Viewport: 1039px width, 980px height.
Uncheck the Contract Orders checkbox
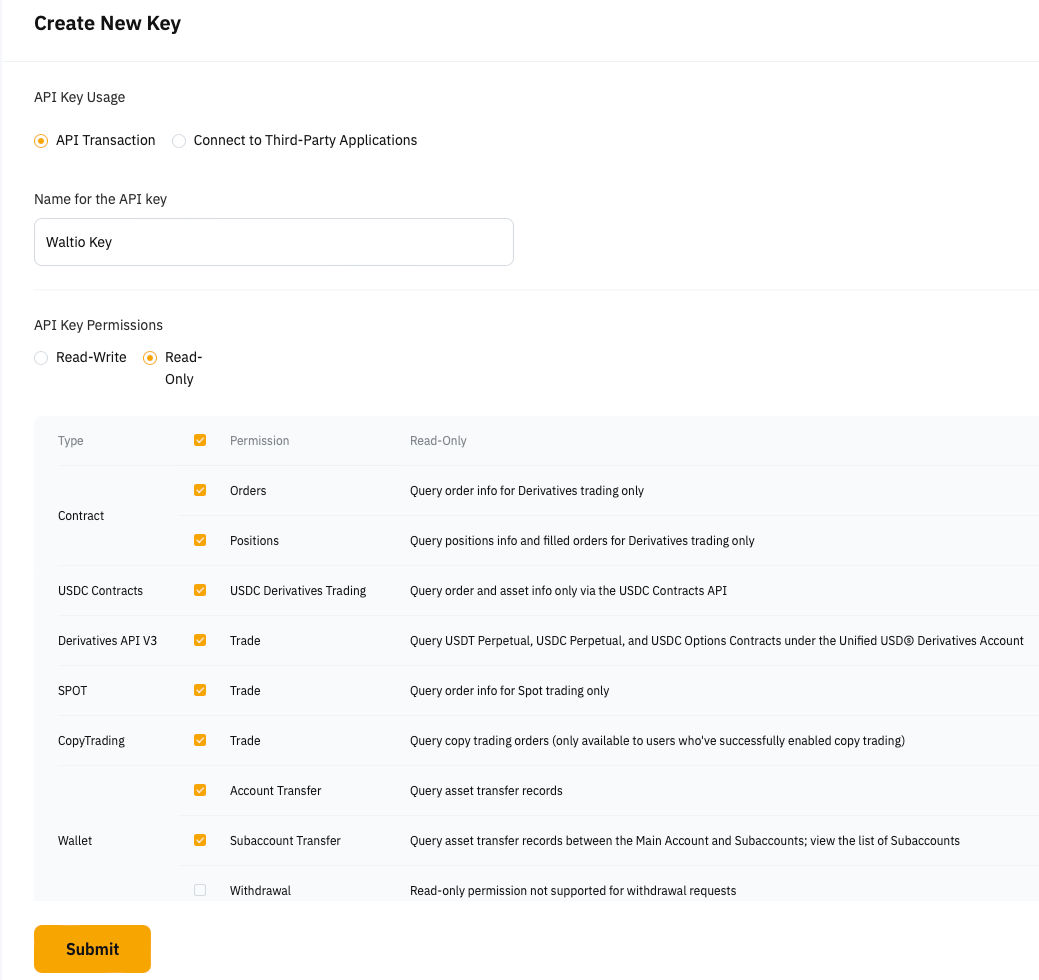coord(200,490)
